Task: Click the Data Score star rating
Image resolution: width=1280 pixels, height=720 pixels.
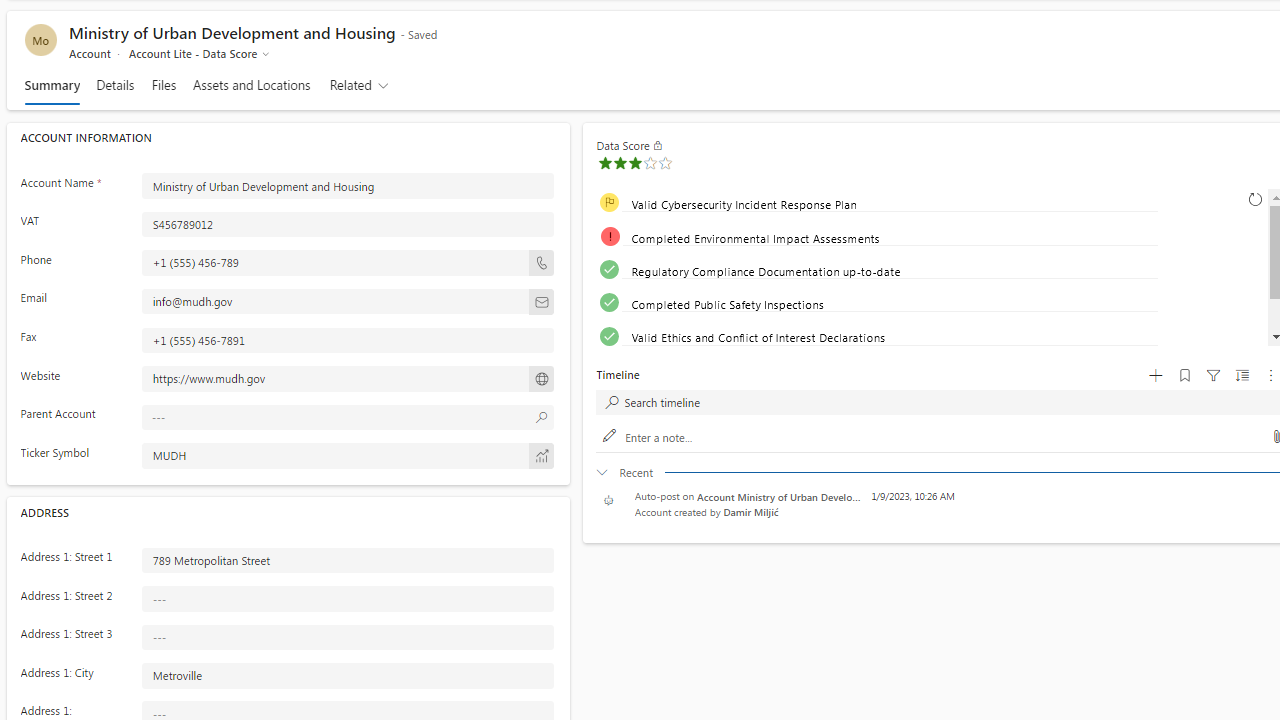Action: (x=635, y=164)
